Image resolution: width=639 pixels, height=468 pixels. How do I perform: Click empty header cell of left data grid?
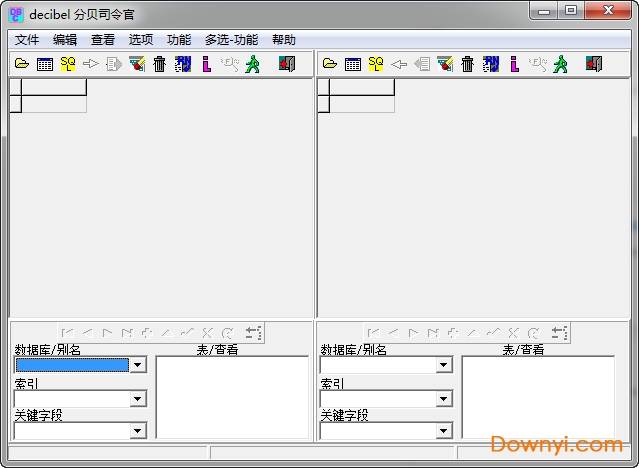tap(54, 87)
